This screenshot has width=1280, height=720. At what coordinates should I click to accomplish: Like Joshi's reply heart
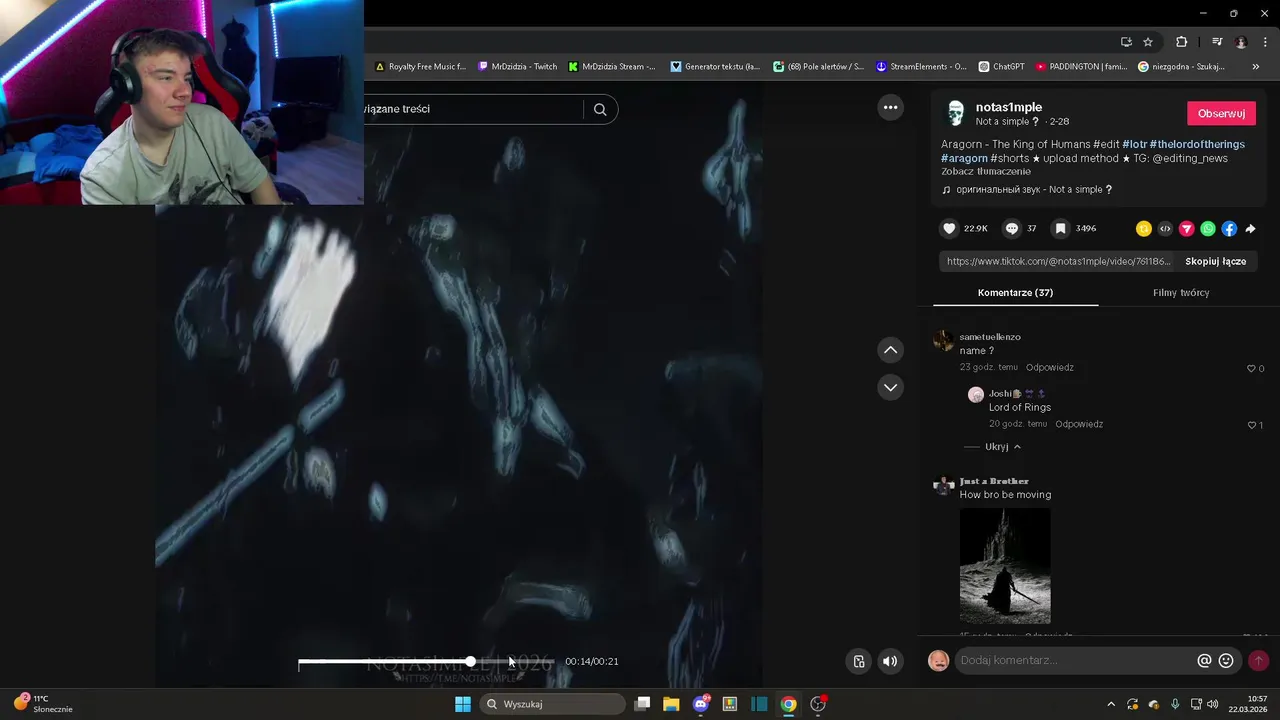pos(1250,425)
